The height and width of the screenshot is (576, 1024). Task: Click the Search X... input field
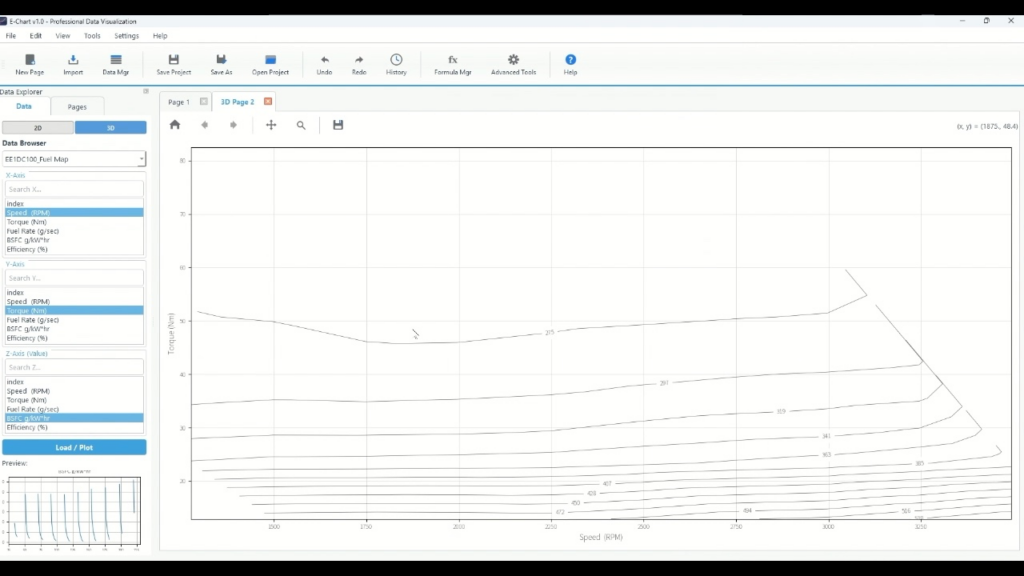coord(75,189)
